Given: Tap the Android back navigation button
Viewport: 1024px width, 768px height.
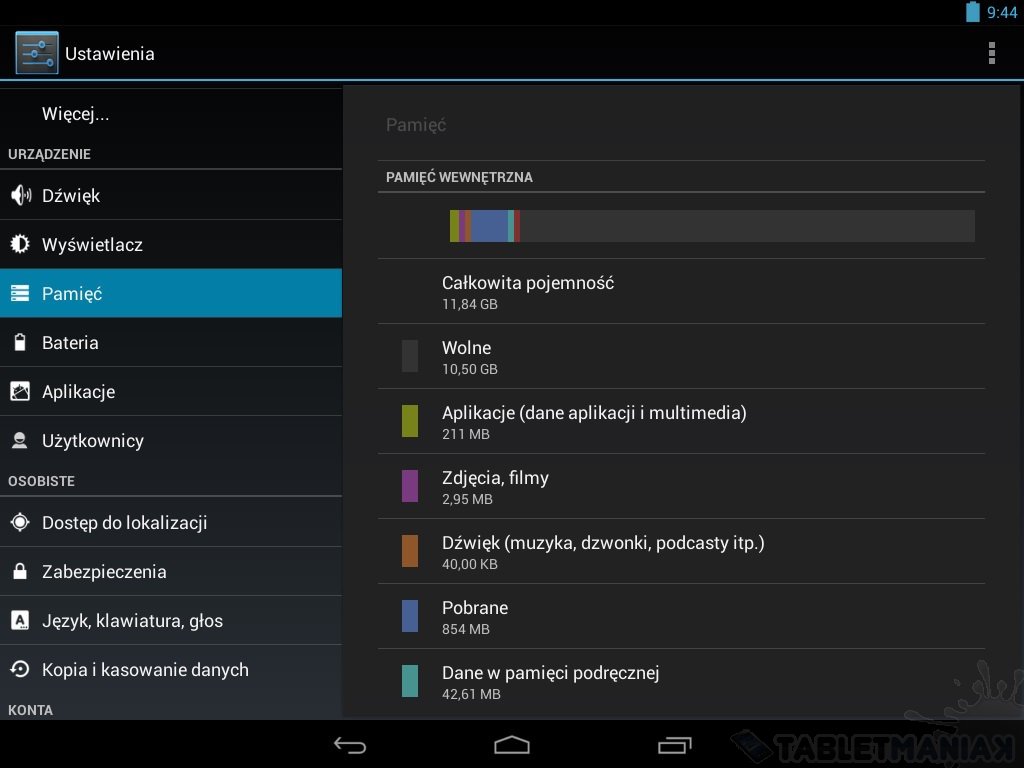Looking at the screenshot, I should click(350, 745).
